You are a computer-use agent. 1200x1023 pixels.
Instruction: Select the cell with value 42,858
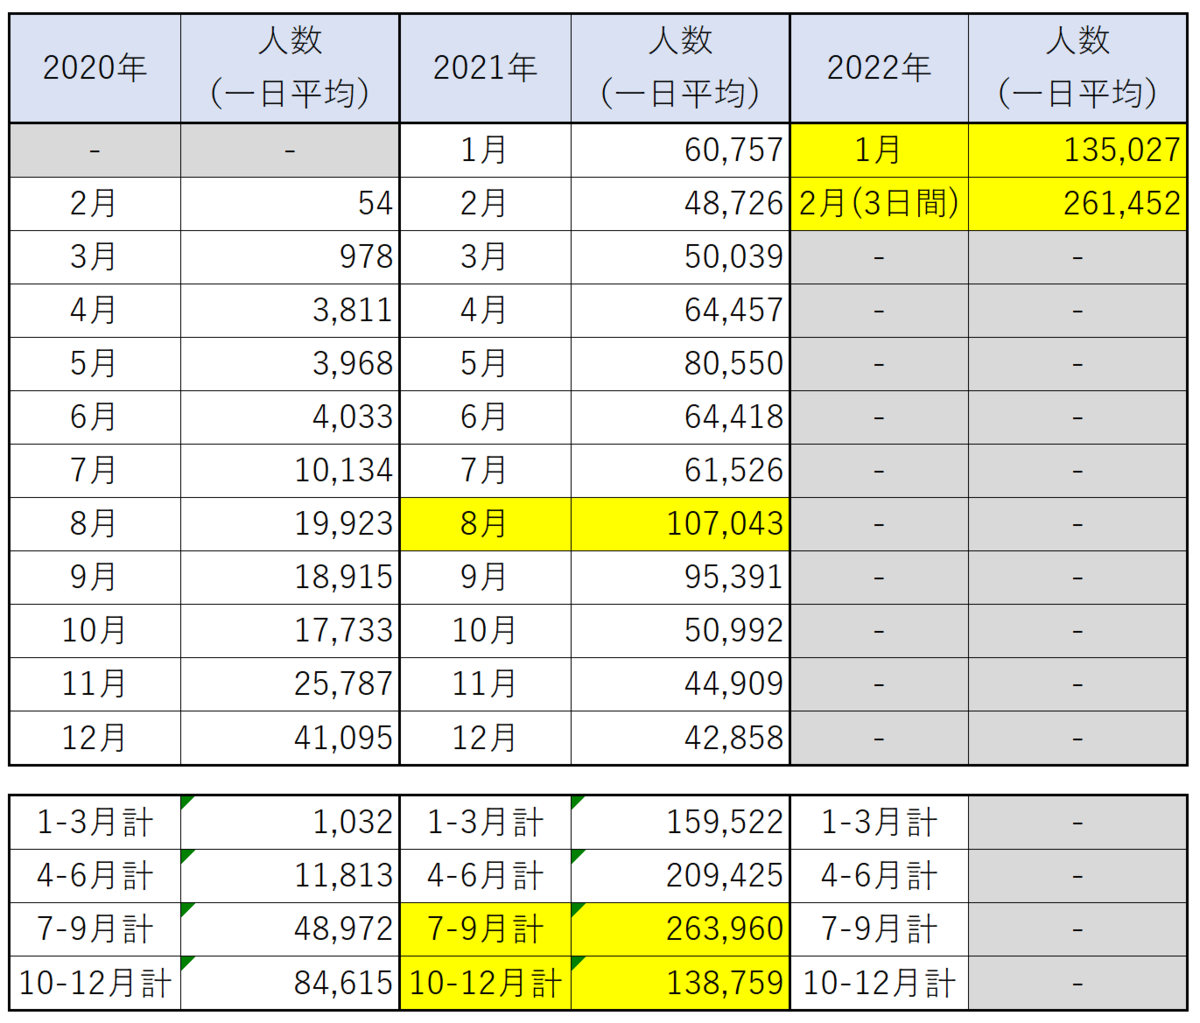click(x=680, y=738)
